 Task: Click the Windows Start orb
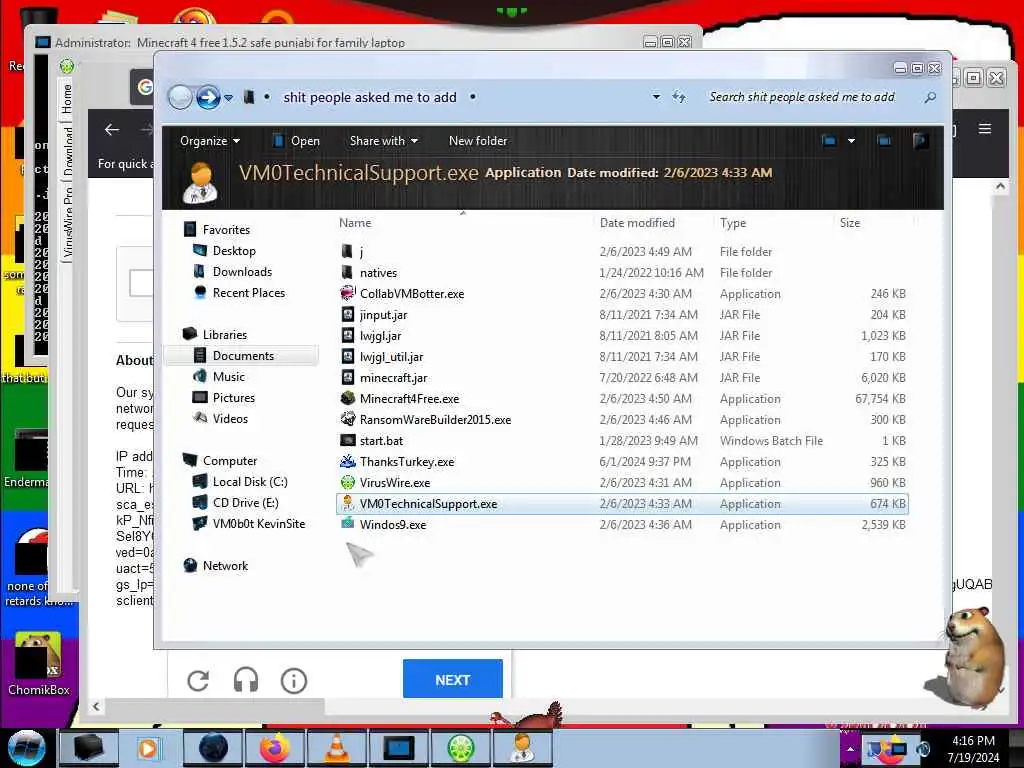(x=27, y=748)
